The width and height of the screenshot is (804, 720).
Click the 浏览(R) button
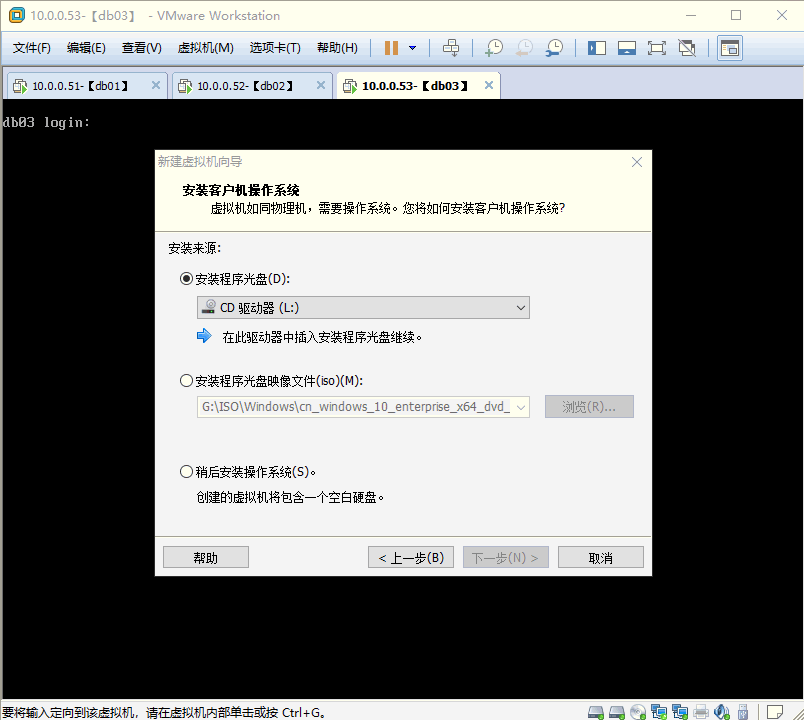click(589, 406)
